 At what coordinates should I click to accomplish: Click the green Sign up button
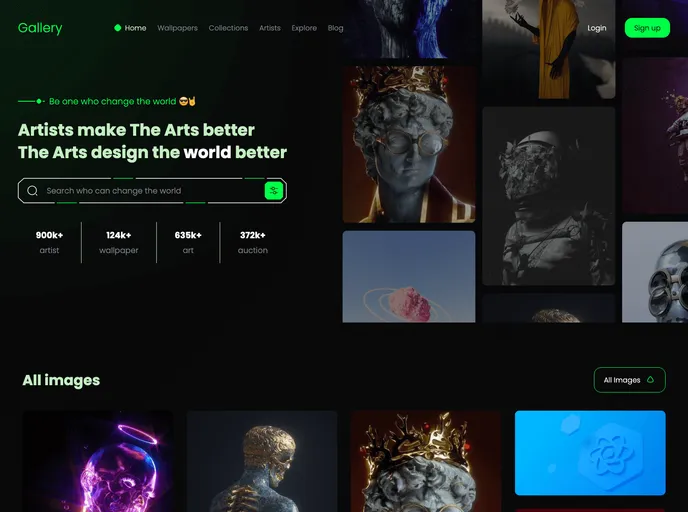(x=647, y=28)
